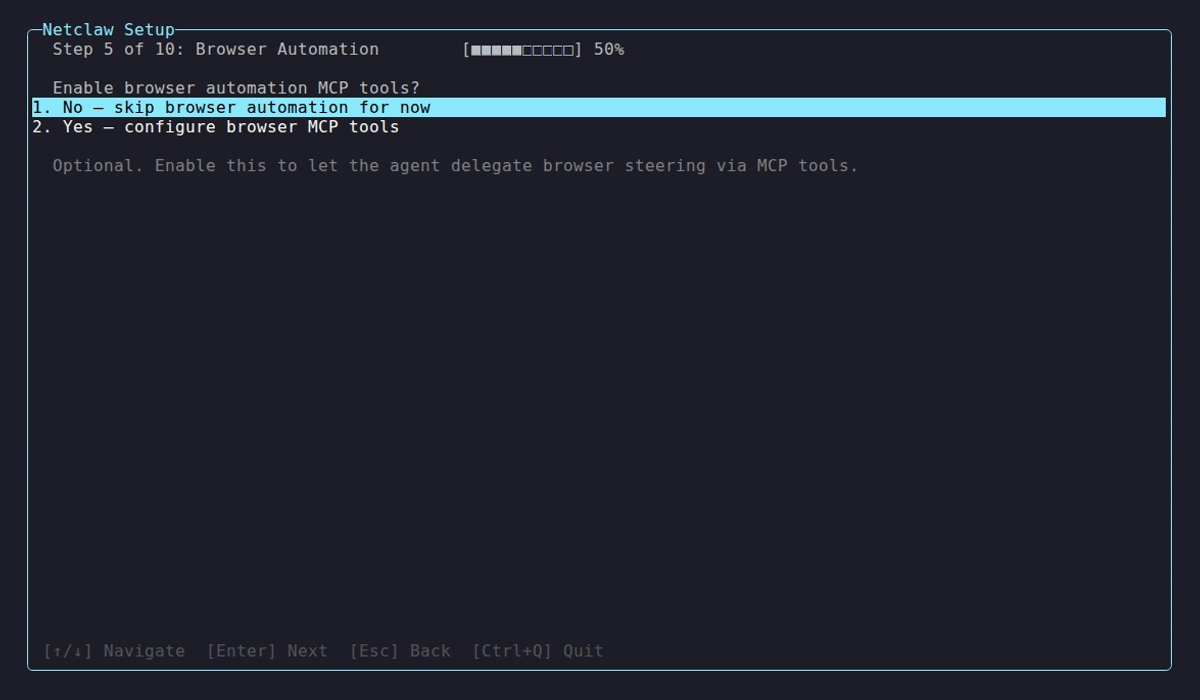Viewport: 1200px width, 700px height.
Task: Click the 'Optional. Enable this...' description text
Action: 455,166
